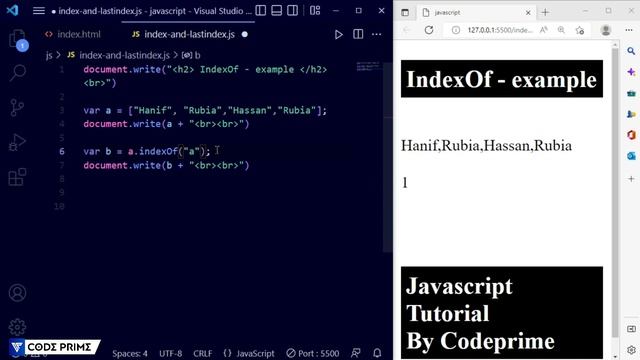Viewport: 640px width, 360px height.
Task: Click the browser back arrow
Action: 407,30
